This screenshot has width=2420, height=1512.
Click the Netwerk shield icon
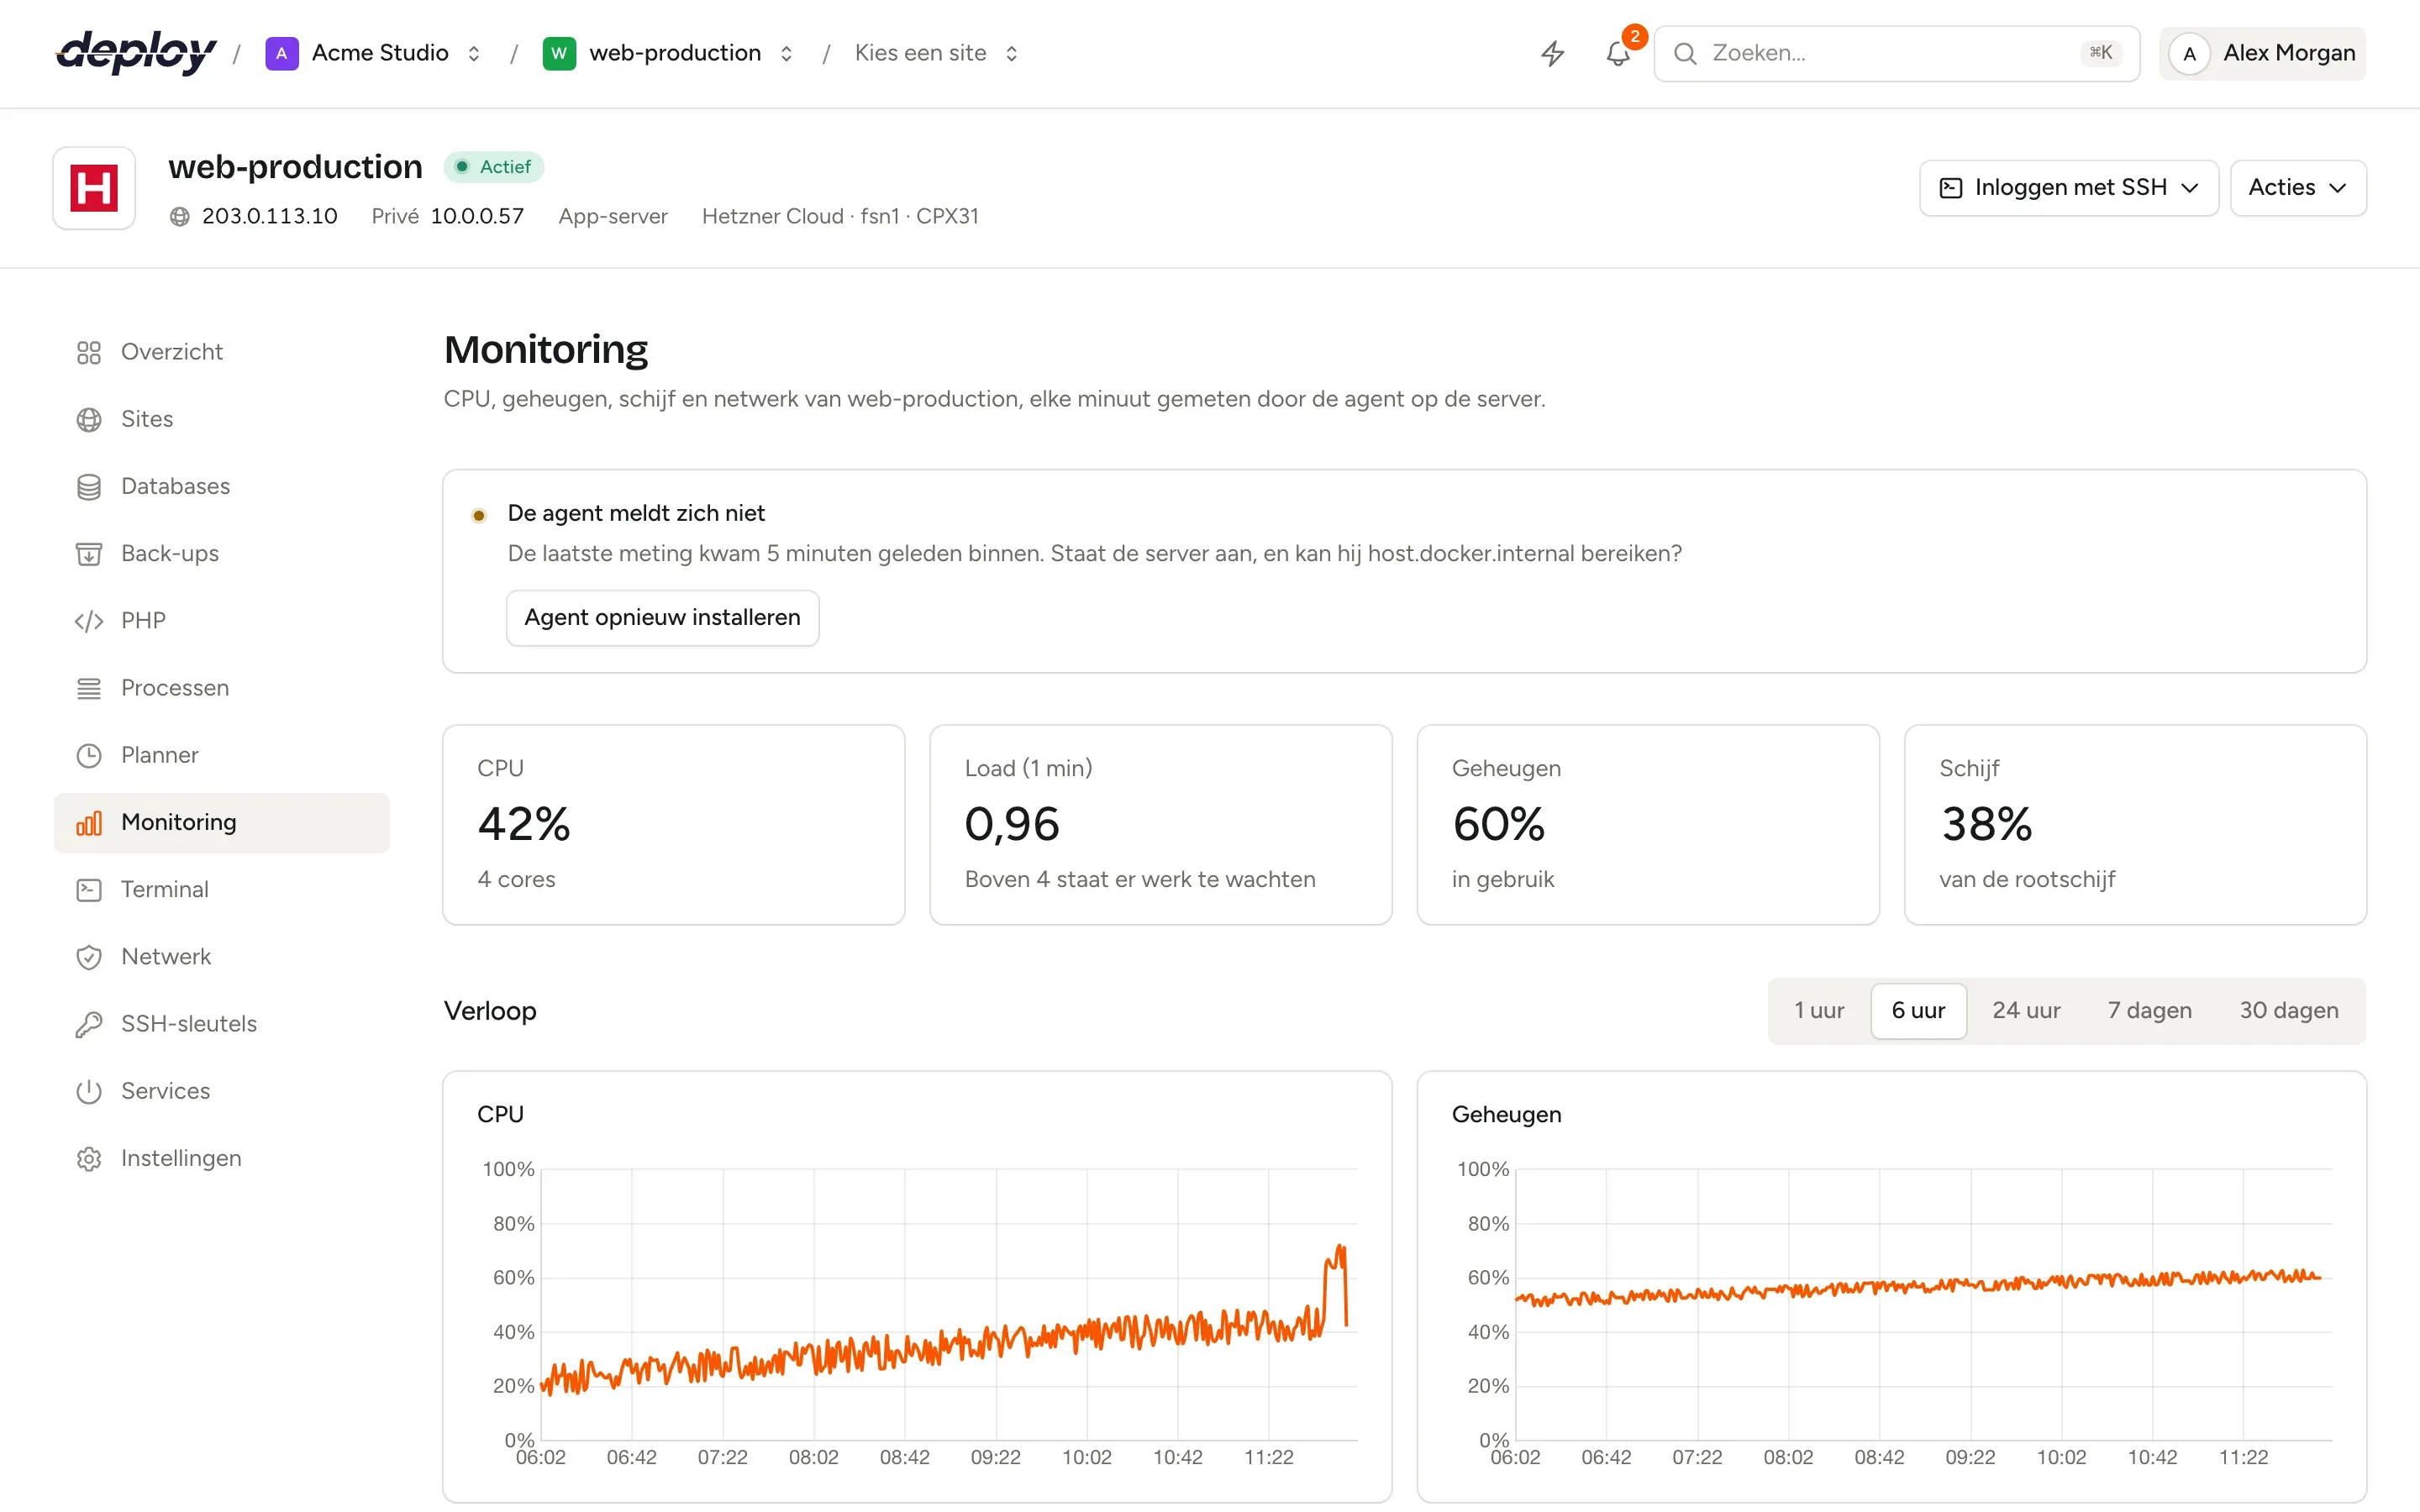pyautogui.click(x=89, y=957)
